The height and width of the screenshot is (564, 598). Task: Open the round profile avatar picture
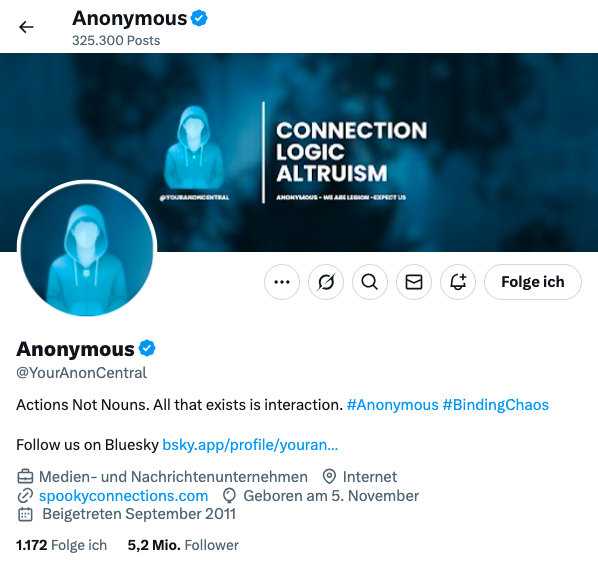(87, 250)
